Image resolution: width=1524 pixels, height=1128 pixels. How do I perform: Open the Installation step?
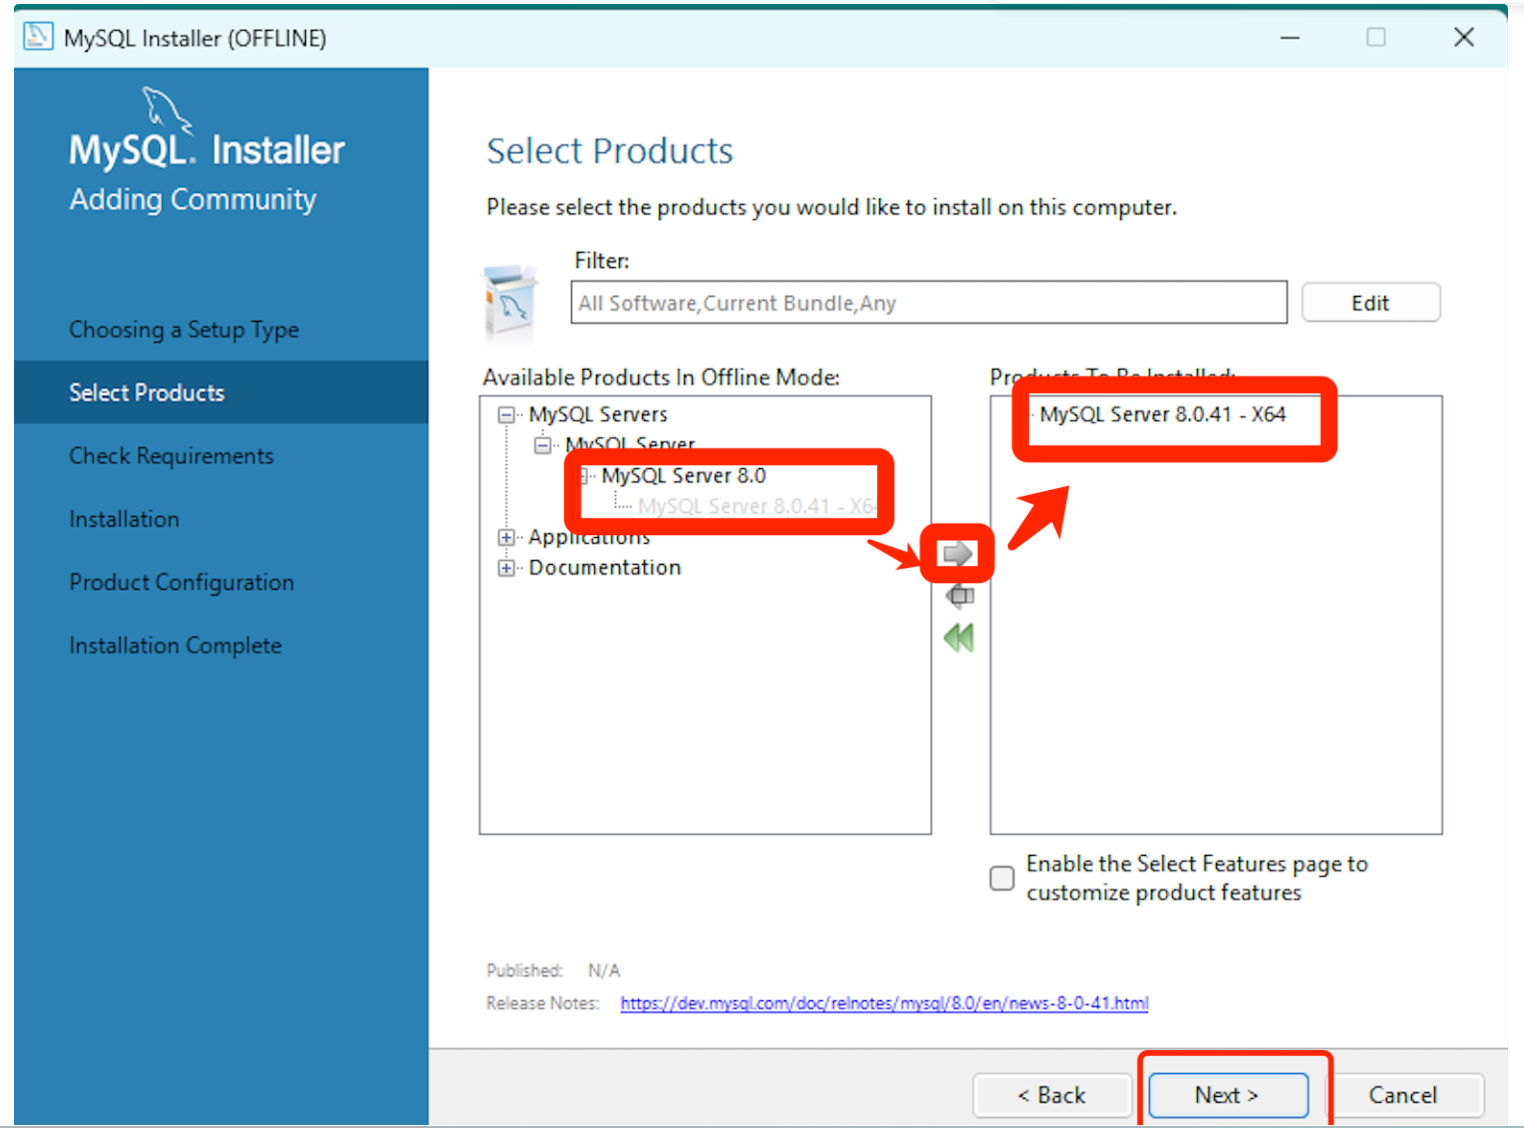coord(124,519)
